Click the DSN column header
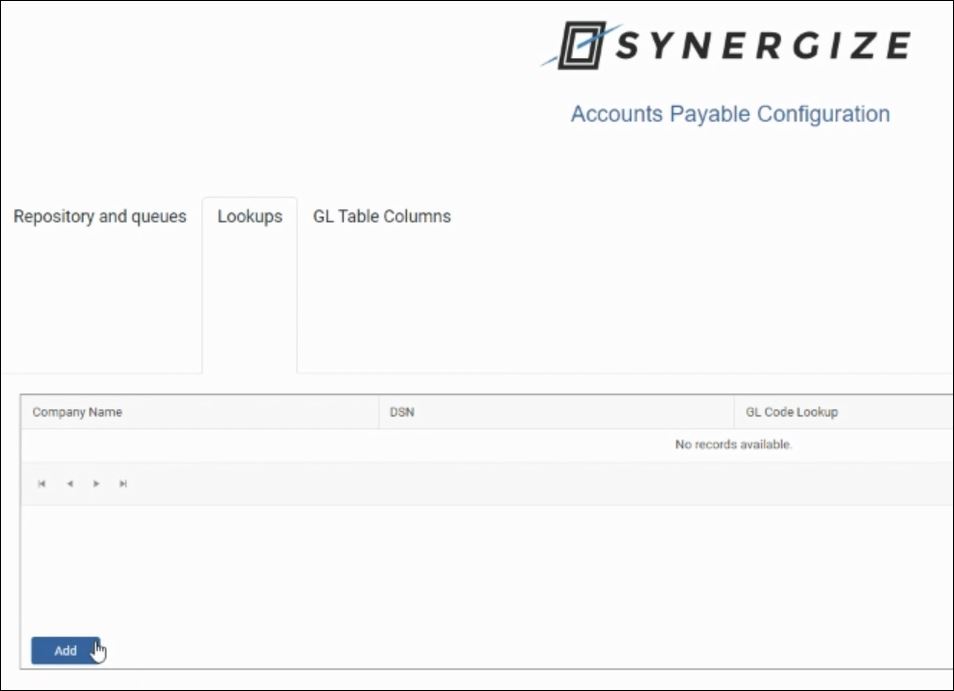Viewport: 954px width, 691px height. pos(401,412)
